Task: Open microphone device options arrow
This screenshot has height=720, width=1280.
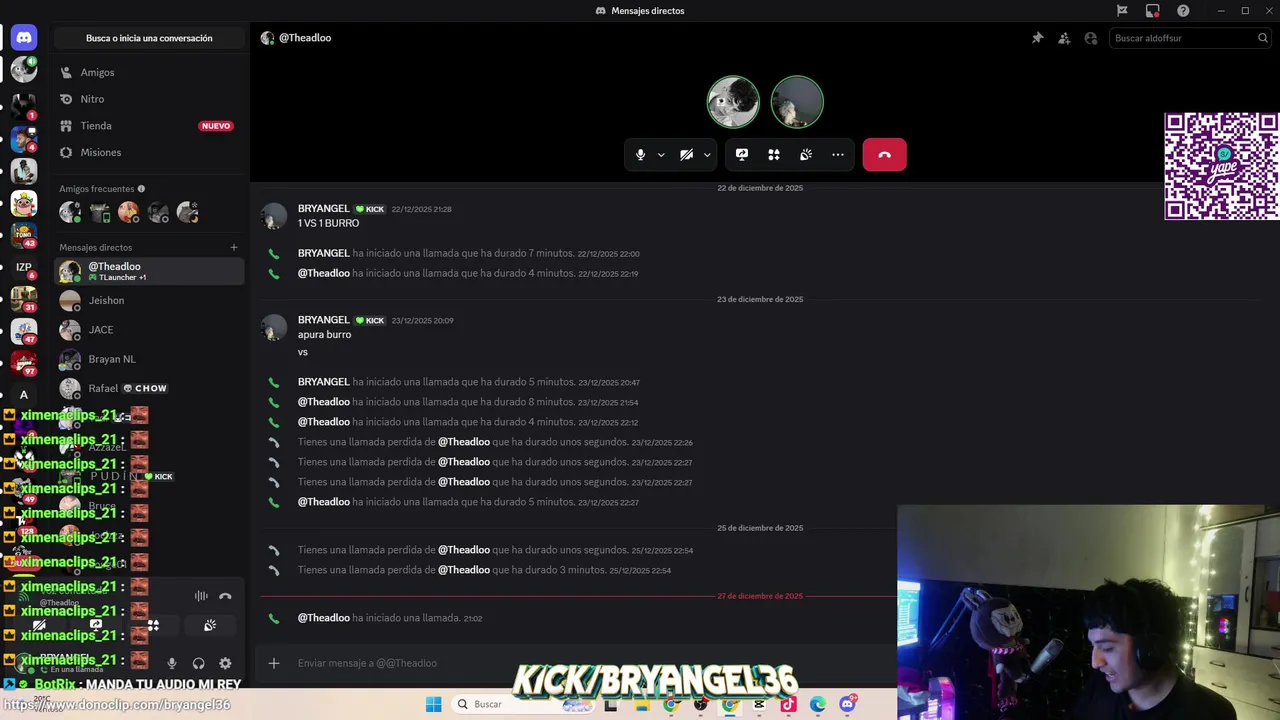Action: coord(661,155)
